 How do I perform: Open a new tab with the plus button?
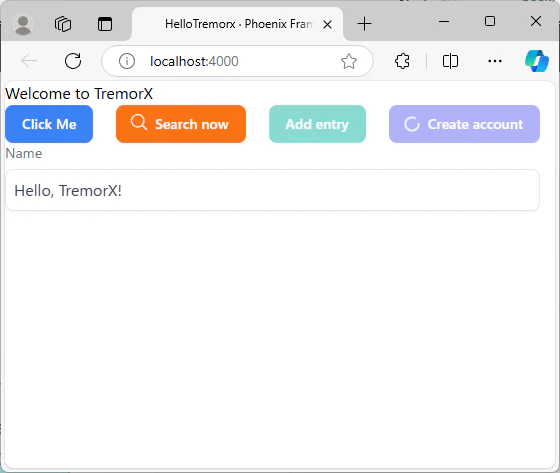pos(364,24)
